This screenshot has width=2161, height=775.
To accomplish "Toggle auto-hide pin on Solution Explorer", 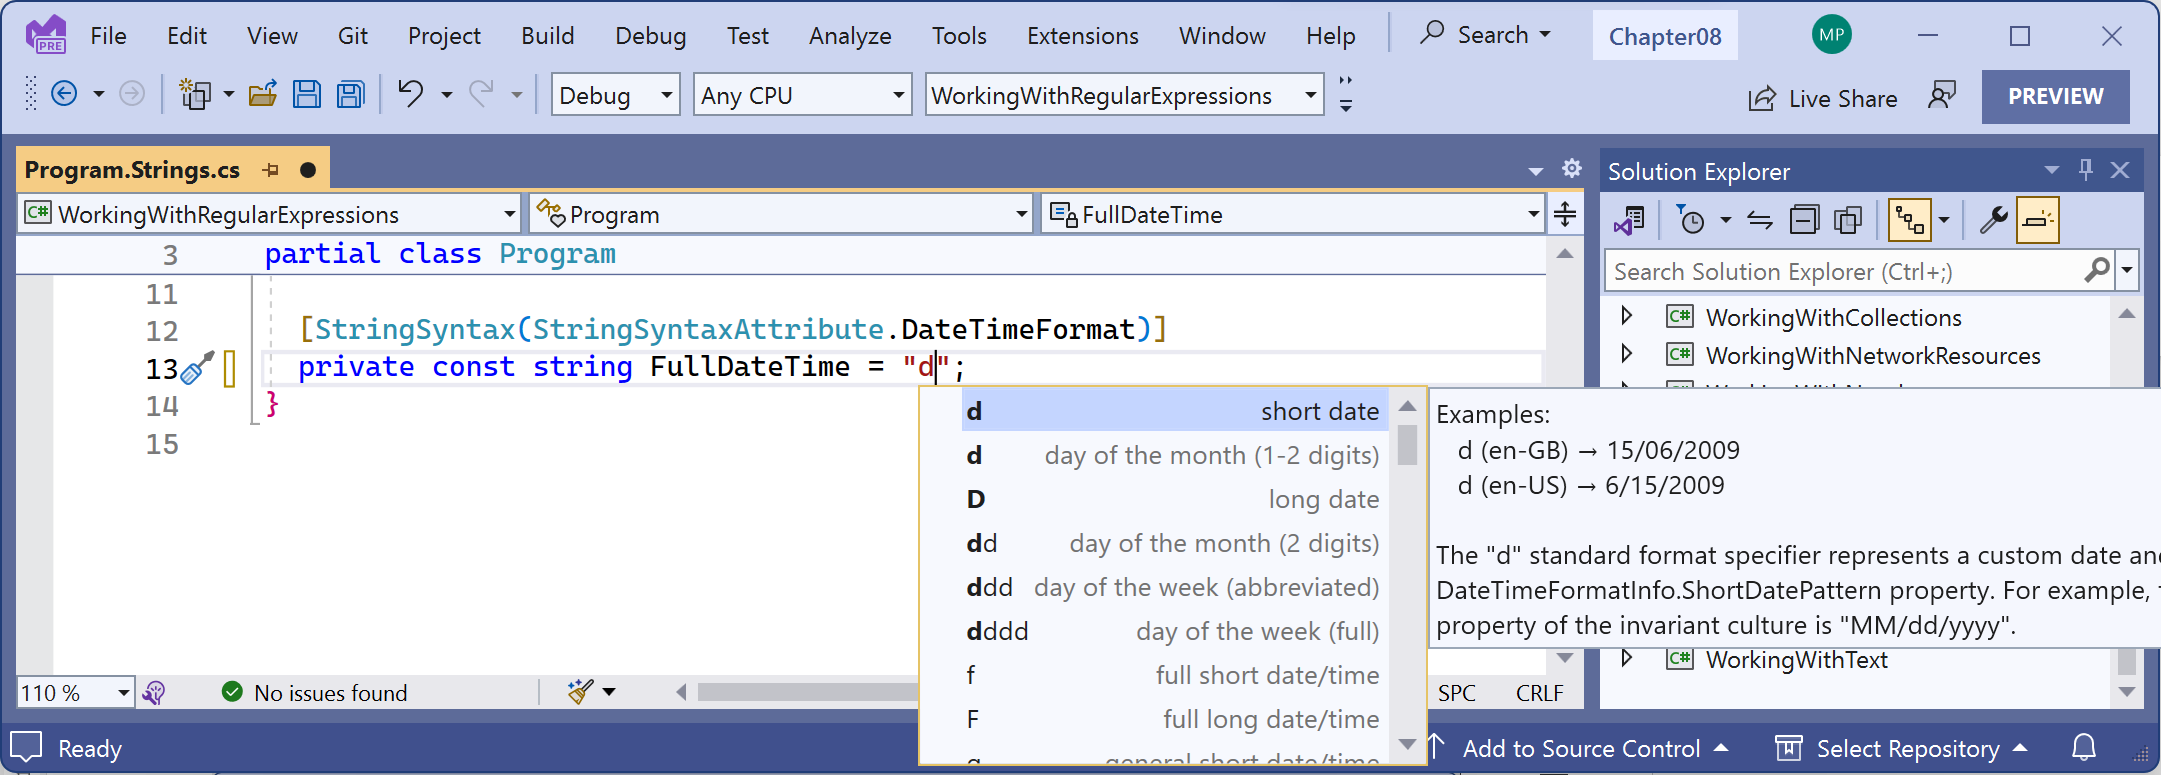I will [x=2085, y=170].
